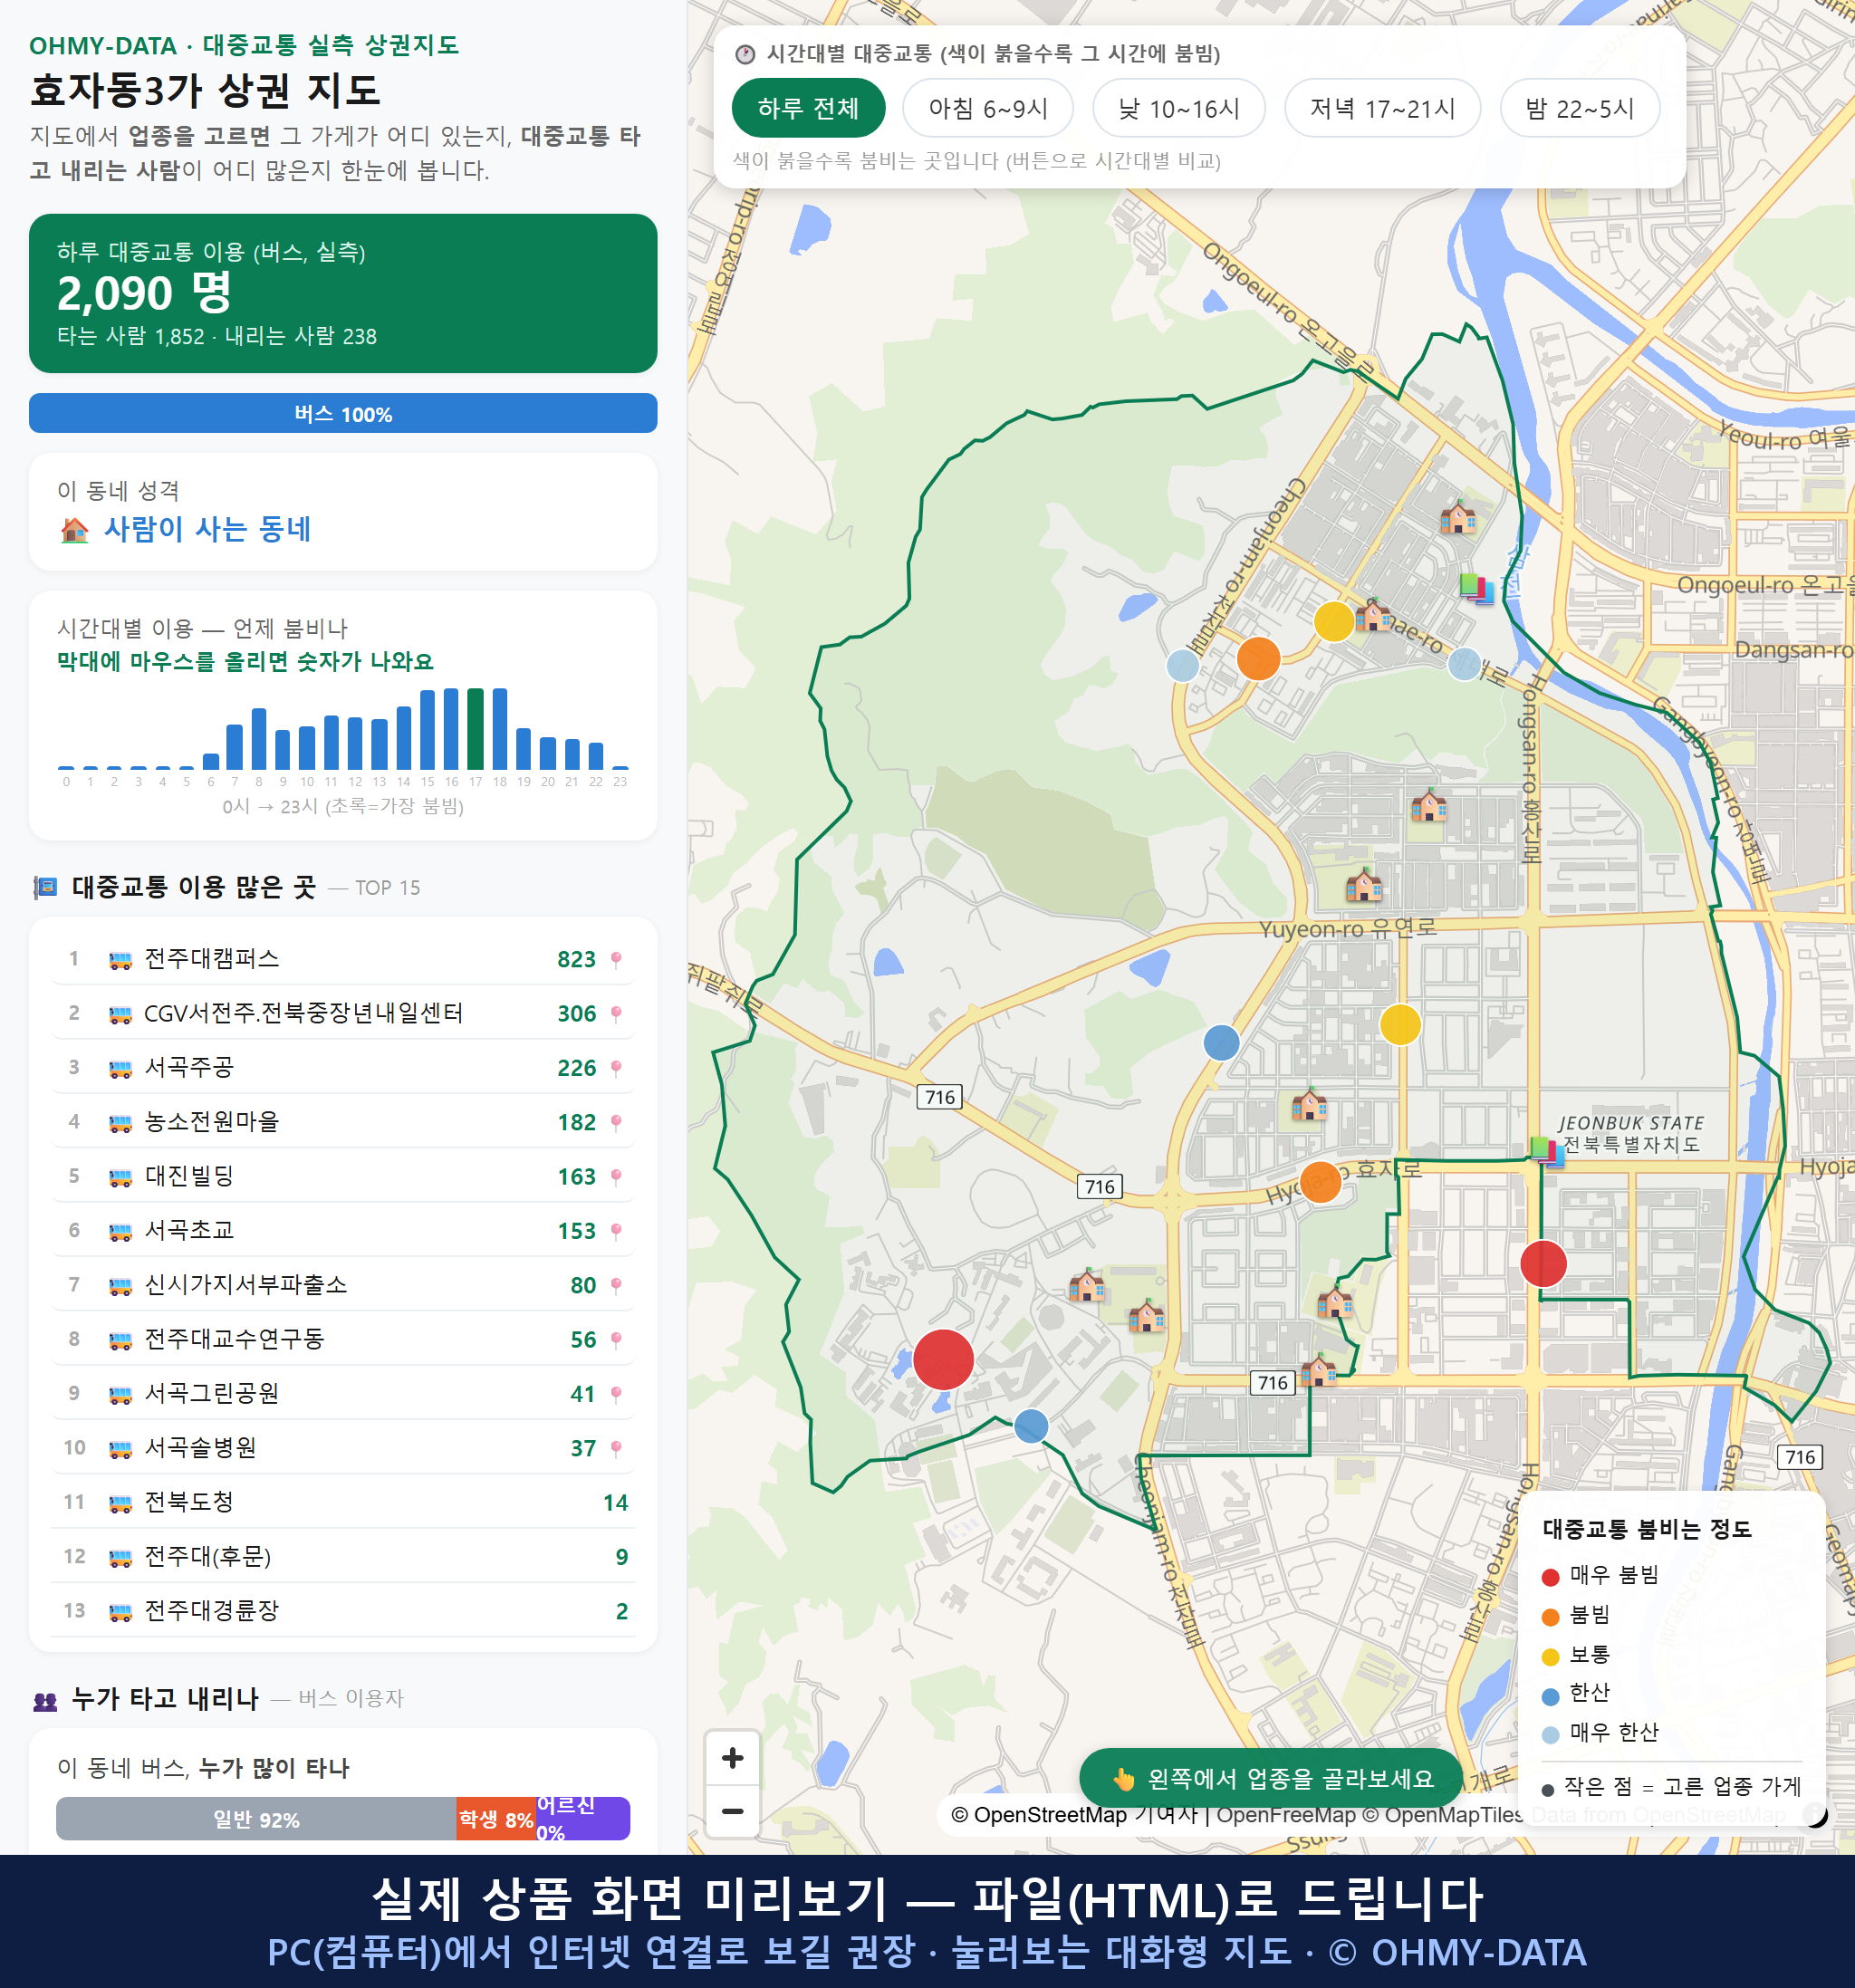Click the bus icon on 농소전원마을 row
Viewport: 1855px width, 1988px height.
pos(120,1124)
